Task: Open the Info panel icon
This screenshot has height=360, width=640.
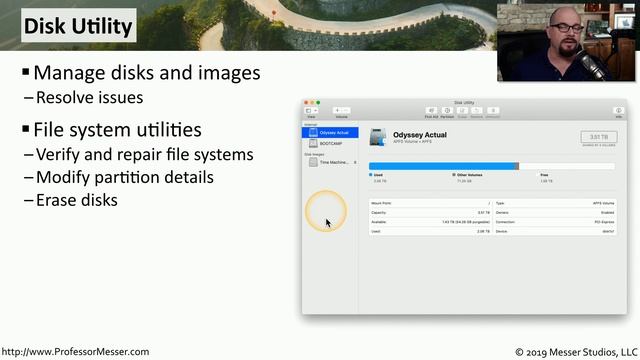Action: click(x=618, y=111)
